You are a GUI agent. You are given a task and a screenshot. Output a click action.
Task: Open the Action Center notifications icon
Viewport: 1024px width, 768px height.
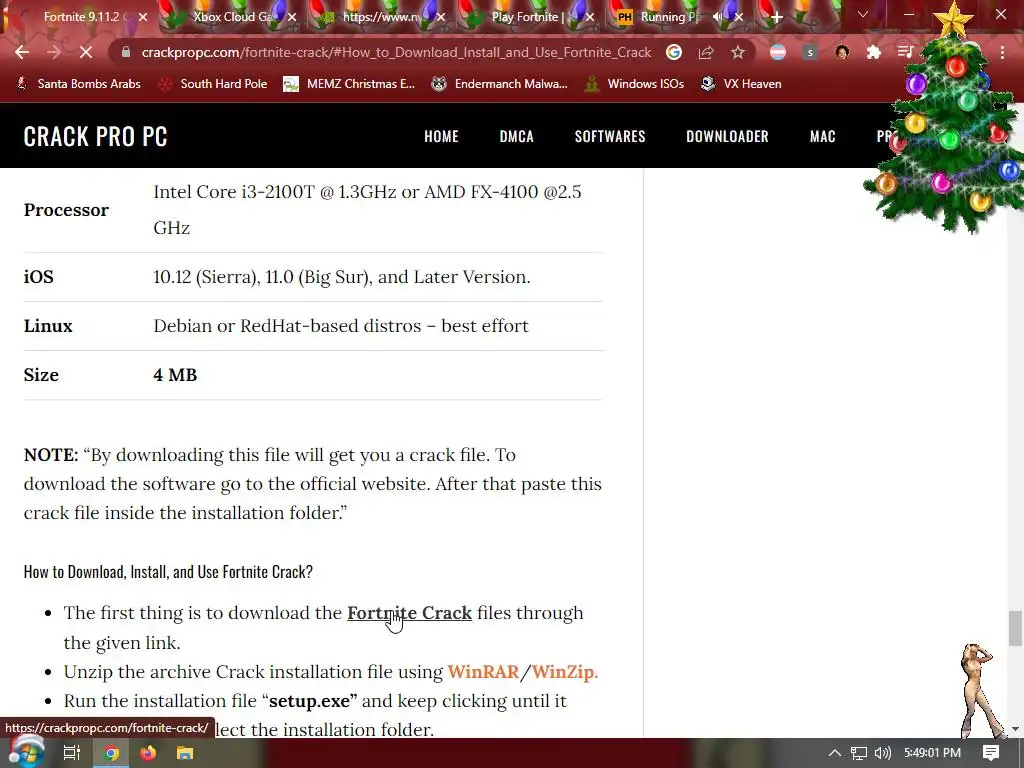pos(991,753)
